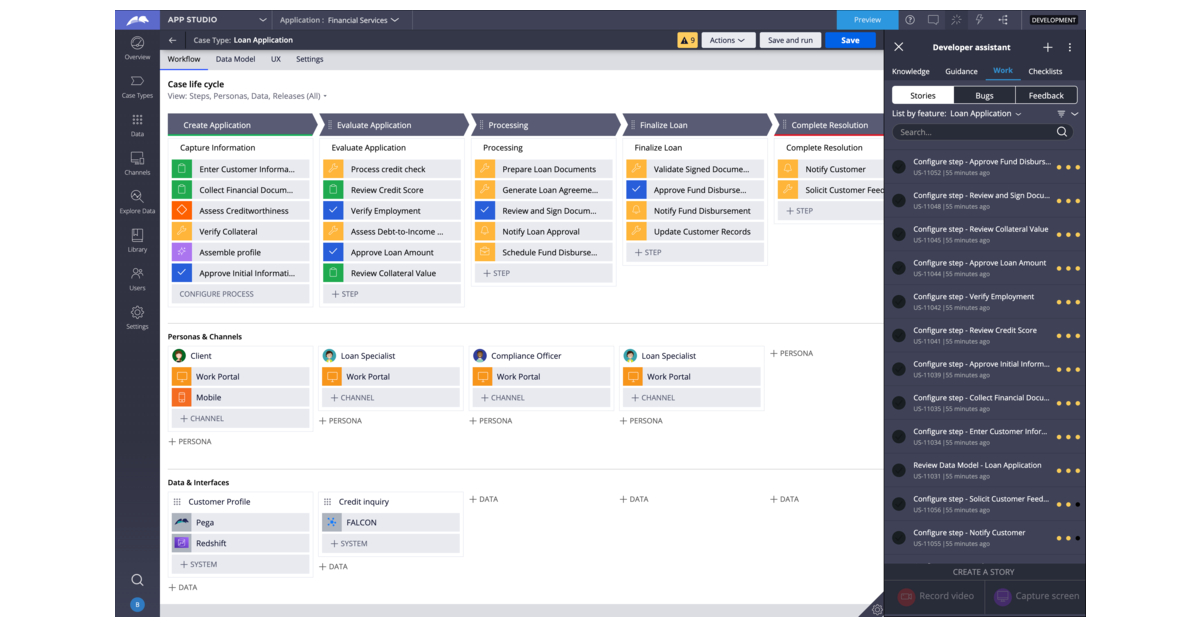Click the CREATE A STORY button

[x=984, y=571]
